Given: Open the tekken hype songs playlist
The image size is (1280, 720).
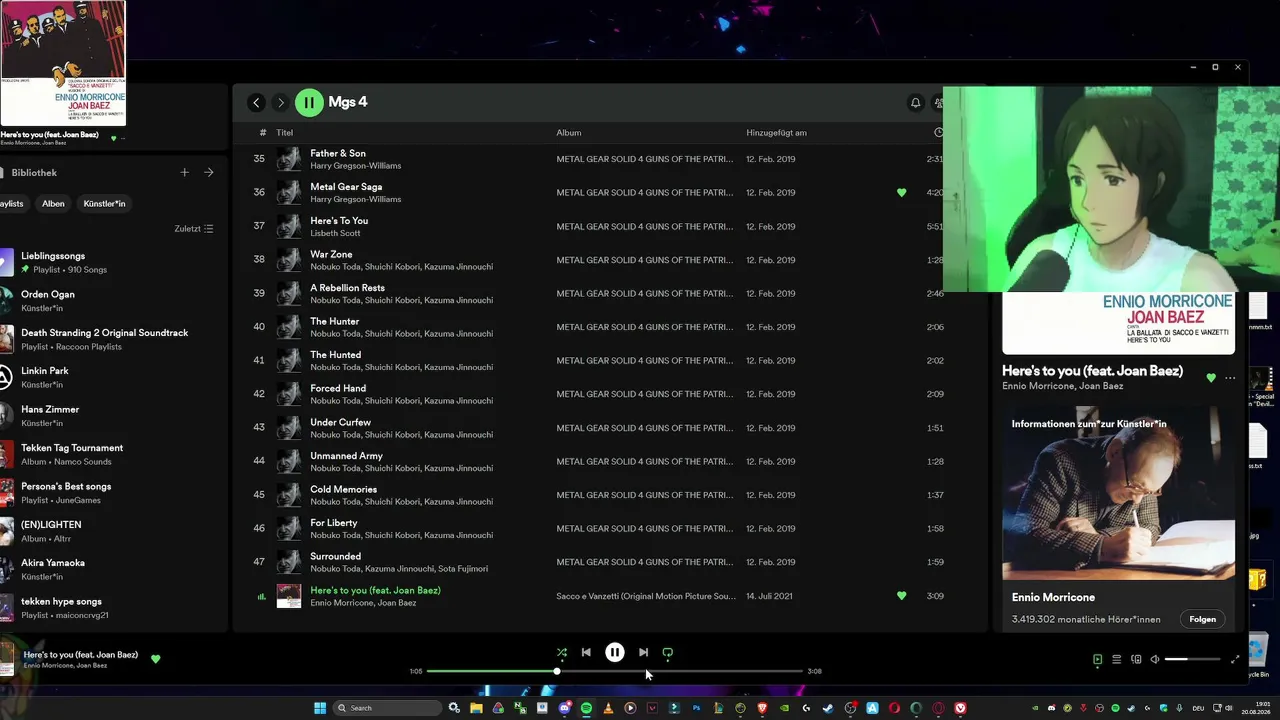Looking at the screenshot, I should click(x=107, y=607).
